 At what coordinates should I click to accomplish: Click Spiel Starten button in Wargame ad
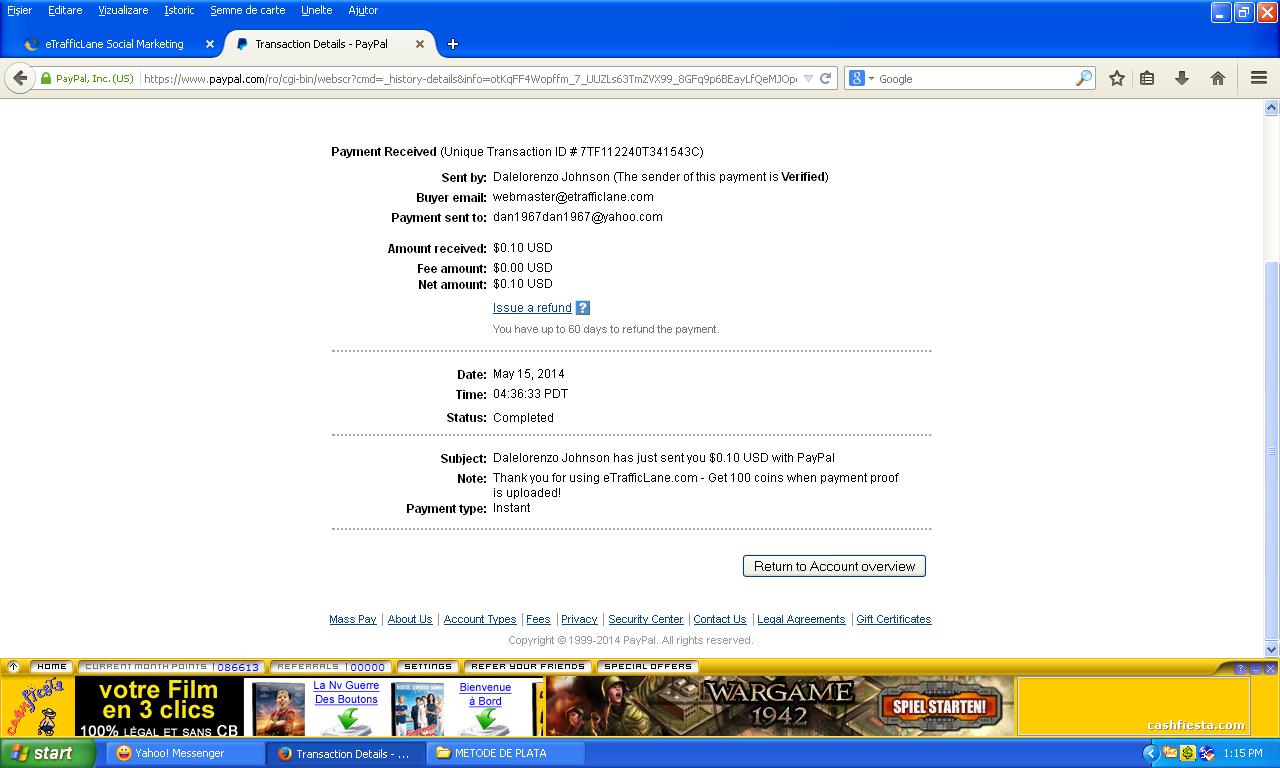coord(939,706)
